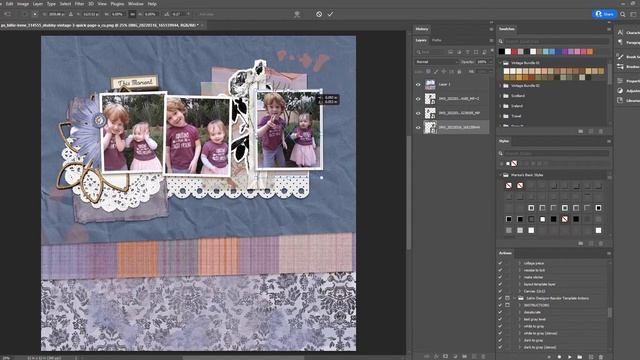Open the Brushes panel icon
Screen dimensions: 640x360
pos(620,67)
